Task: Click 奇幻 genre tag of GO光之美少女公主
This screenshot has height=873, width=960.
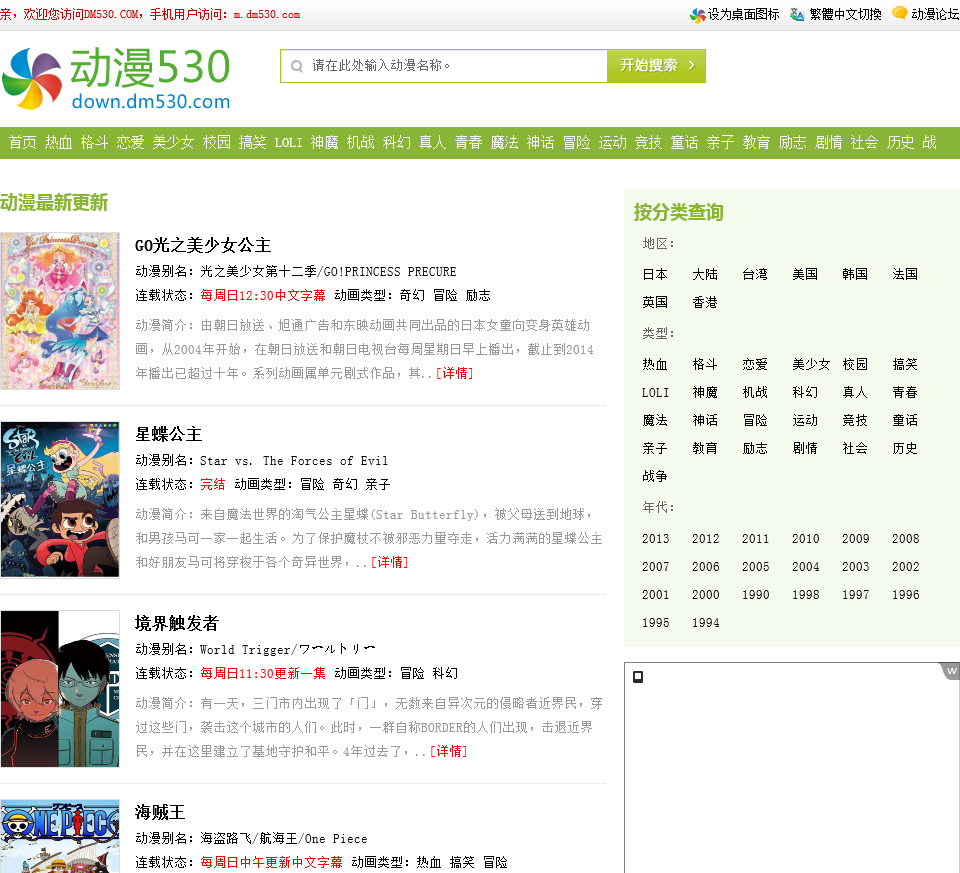Action: [x=412, y=296]
